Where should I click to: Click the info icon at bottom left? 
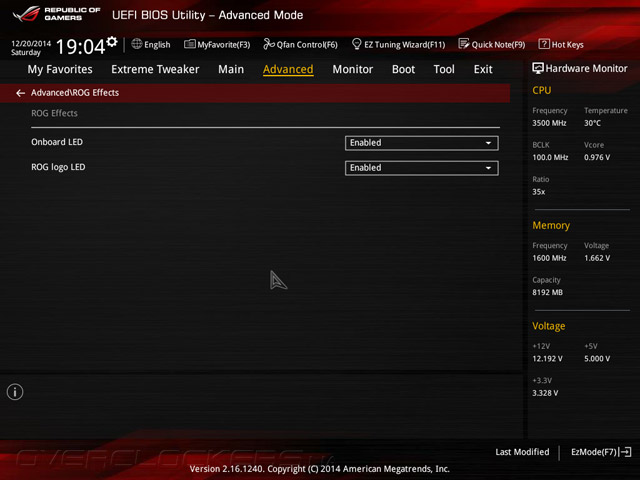click(15, 392)
